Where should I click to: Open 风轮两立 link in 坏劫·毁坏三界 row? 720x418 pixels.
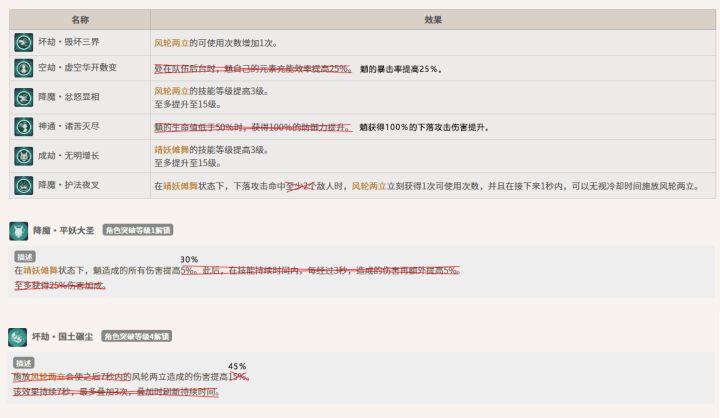[171, 43]
